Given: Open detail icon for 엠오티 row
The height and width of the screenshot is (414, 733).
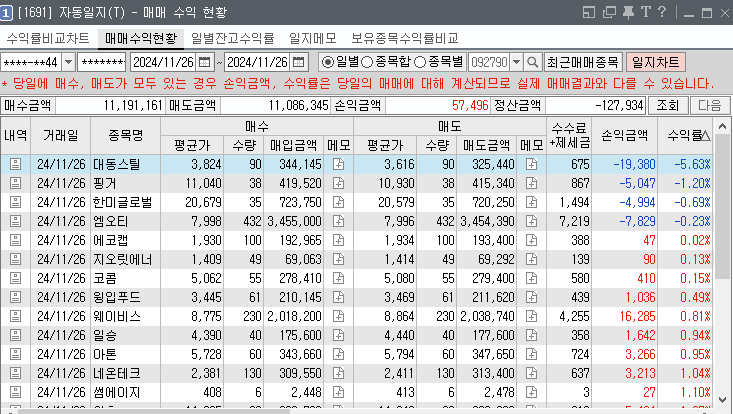Looking at the screenshot, I should (x=15, y=221).
